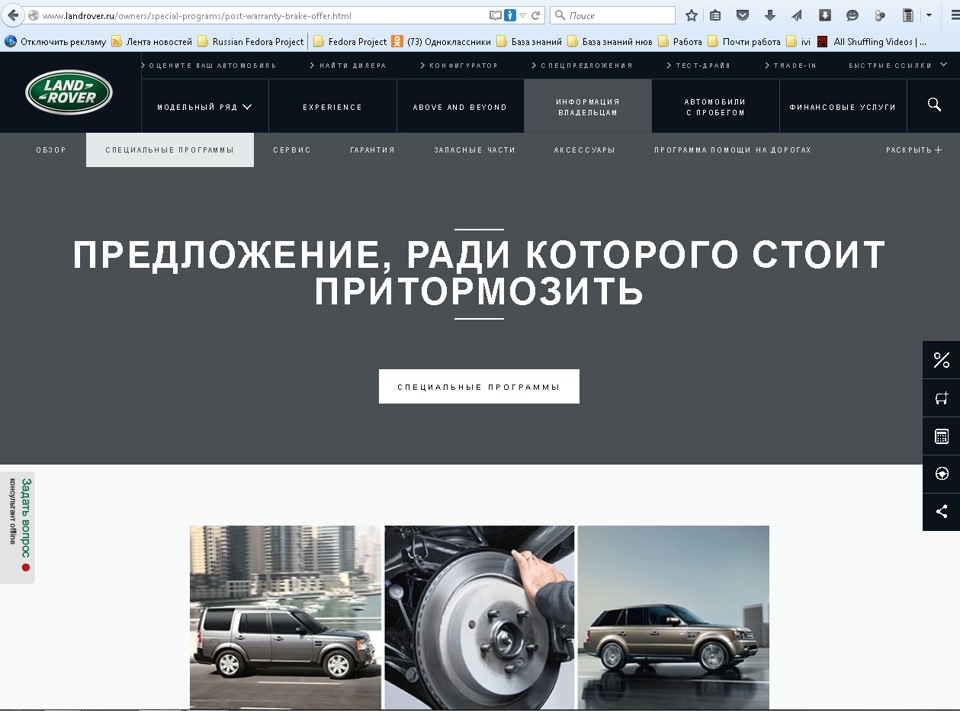The width and height of the screenshot is (960, 711).
Task: Open the share sidebar icon
Action: coord(940,511)
